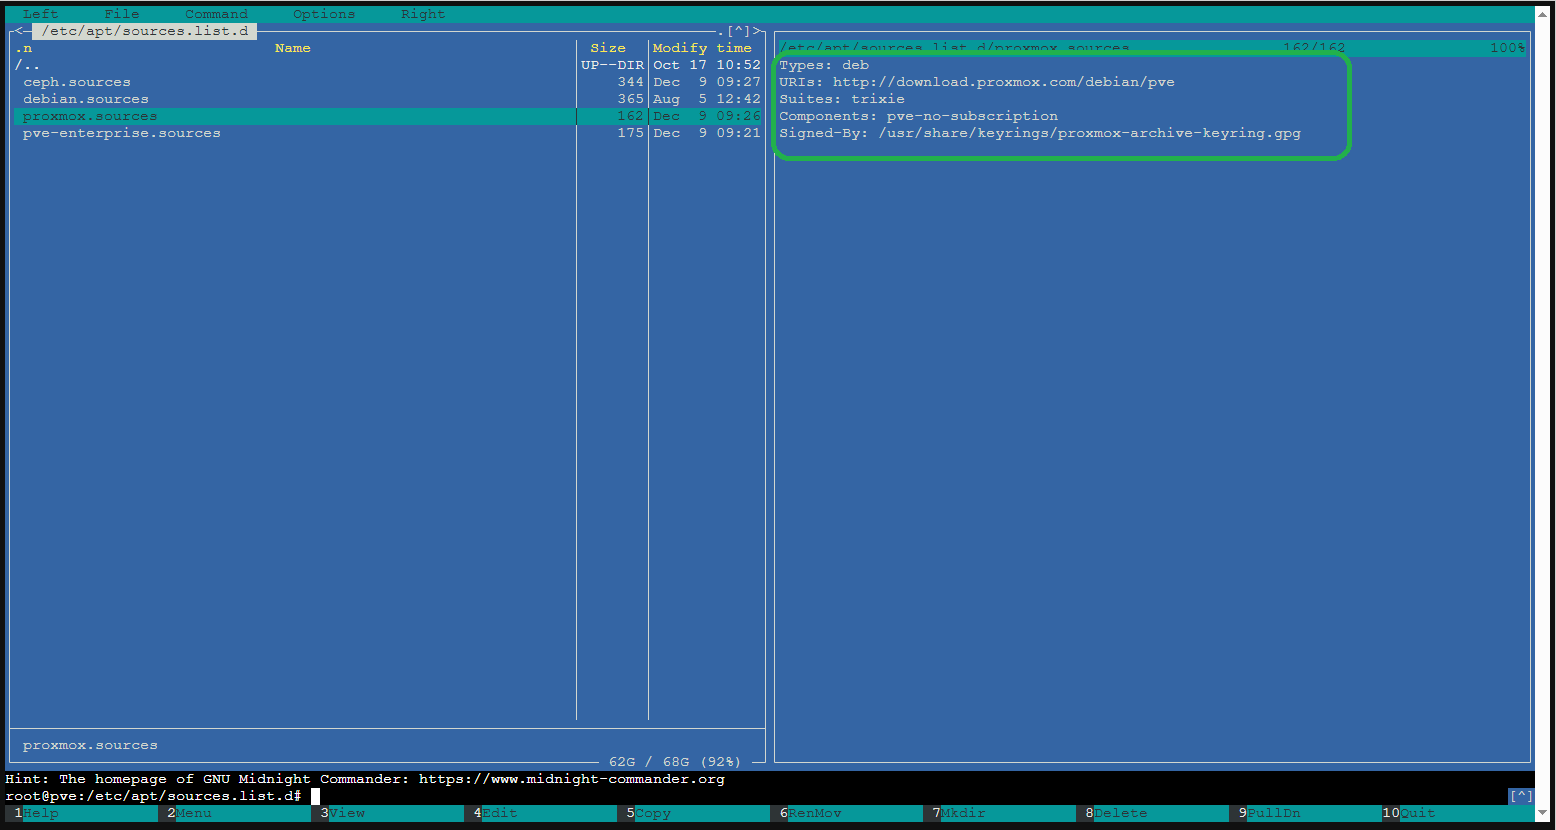Open the Command menu
Screen dimensions: 1556x830
coord(216,14)
